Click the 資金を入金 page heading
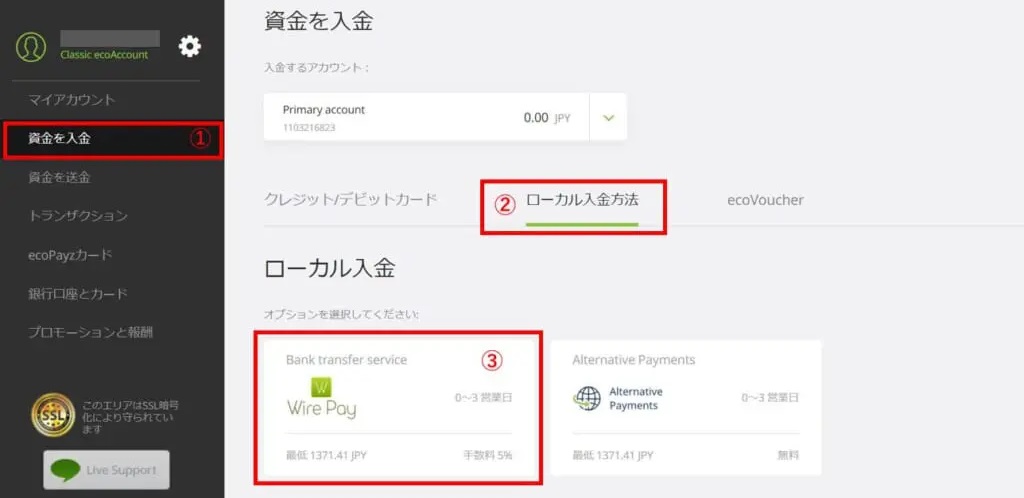 (319, 22)
